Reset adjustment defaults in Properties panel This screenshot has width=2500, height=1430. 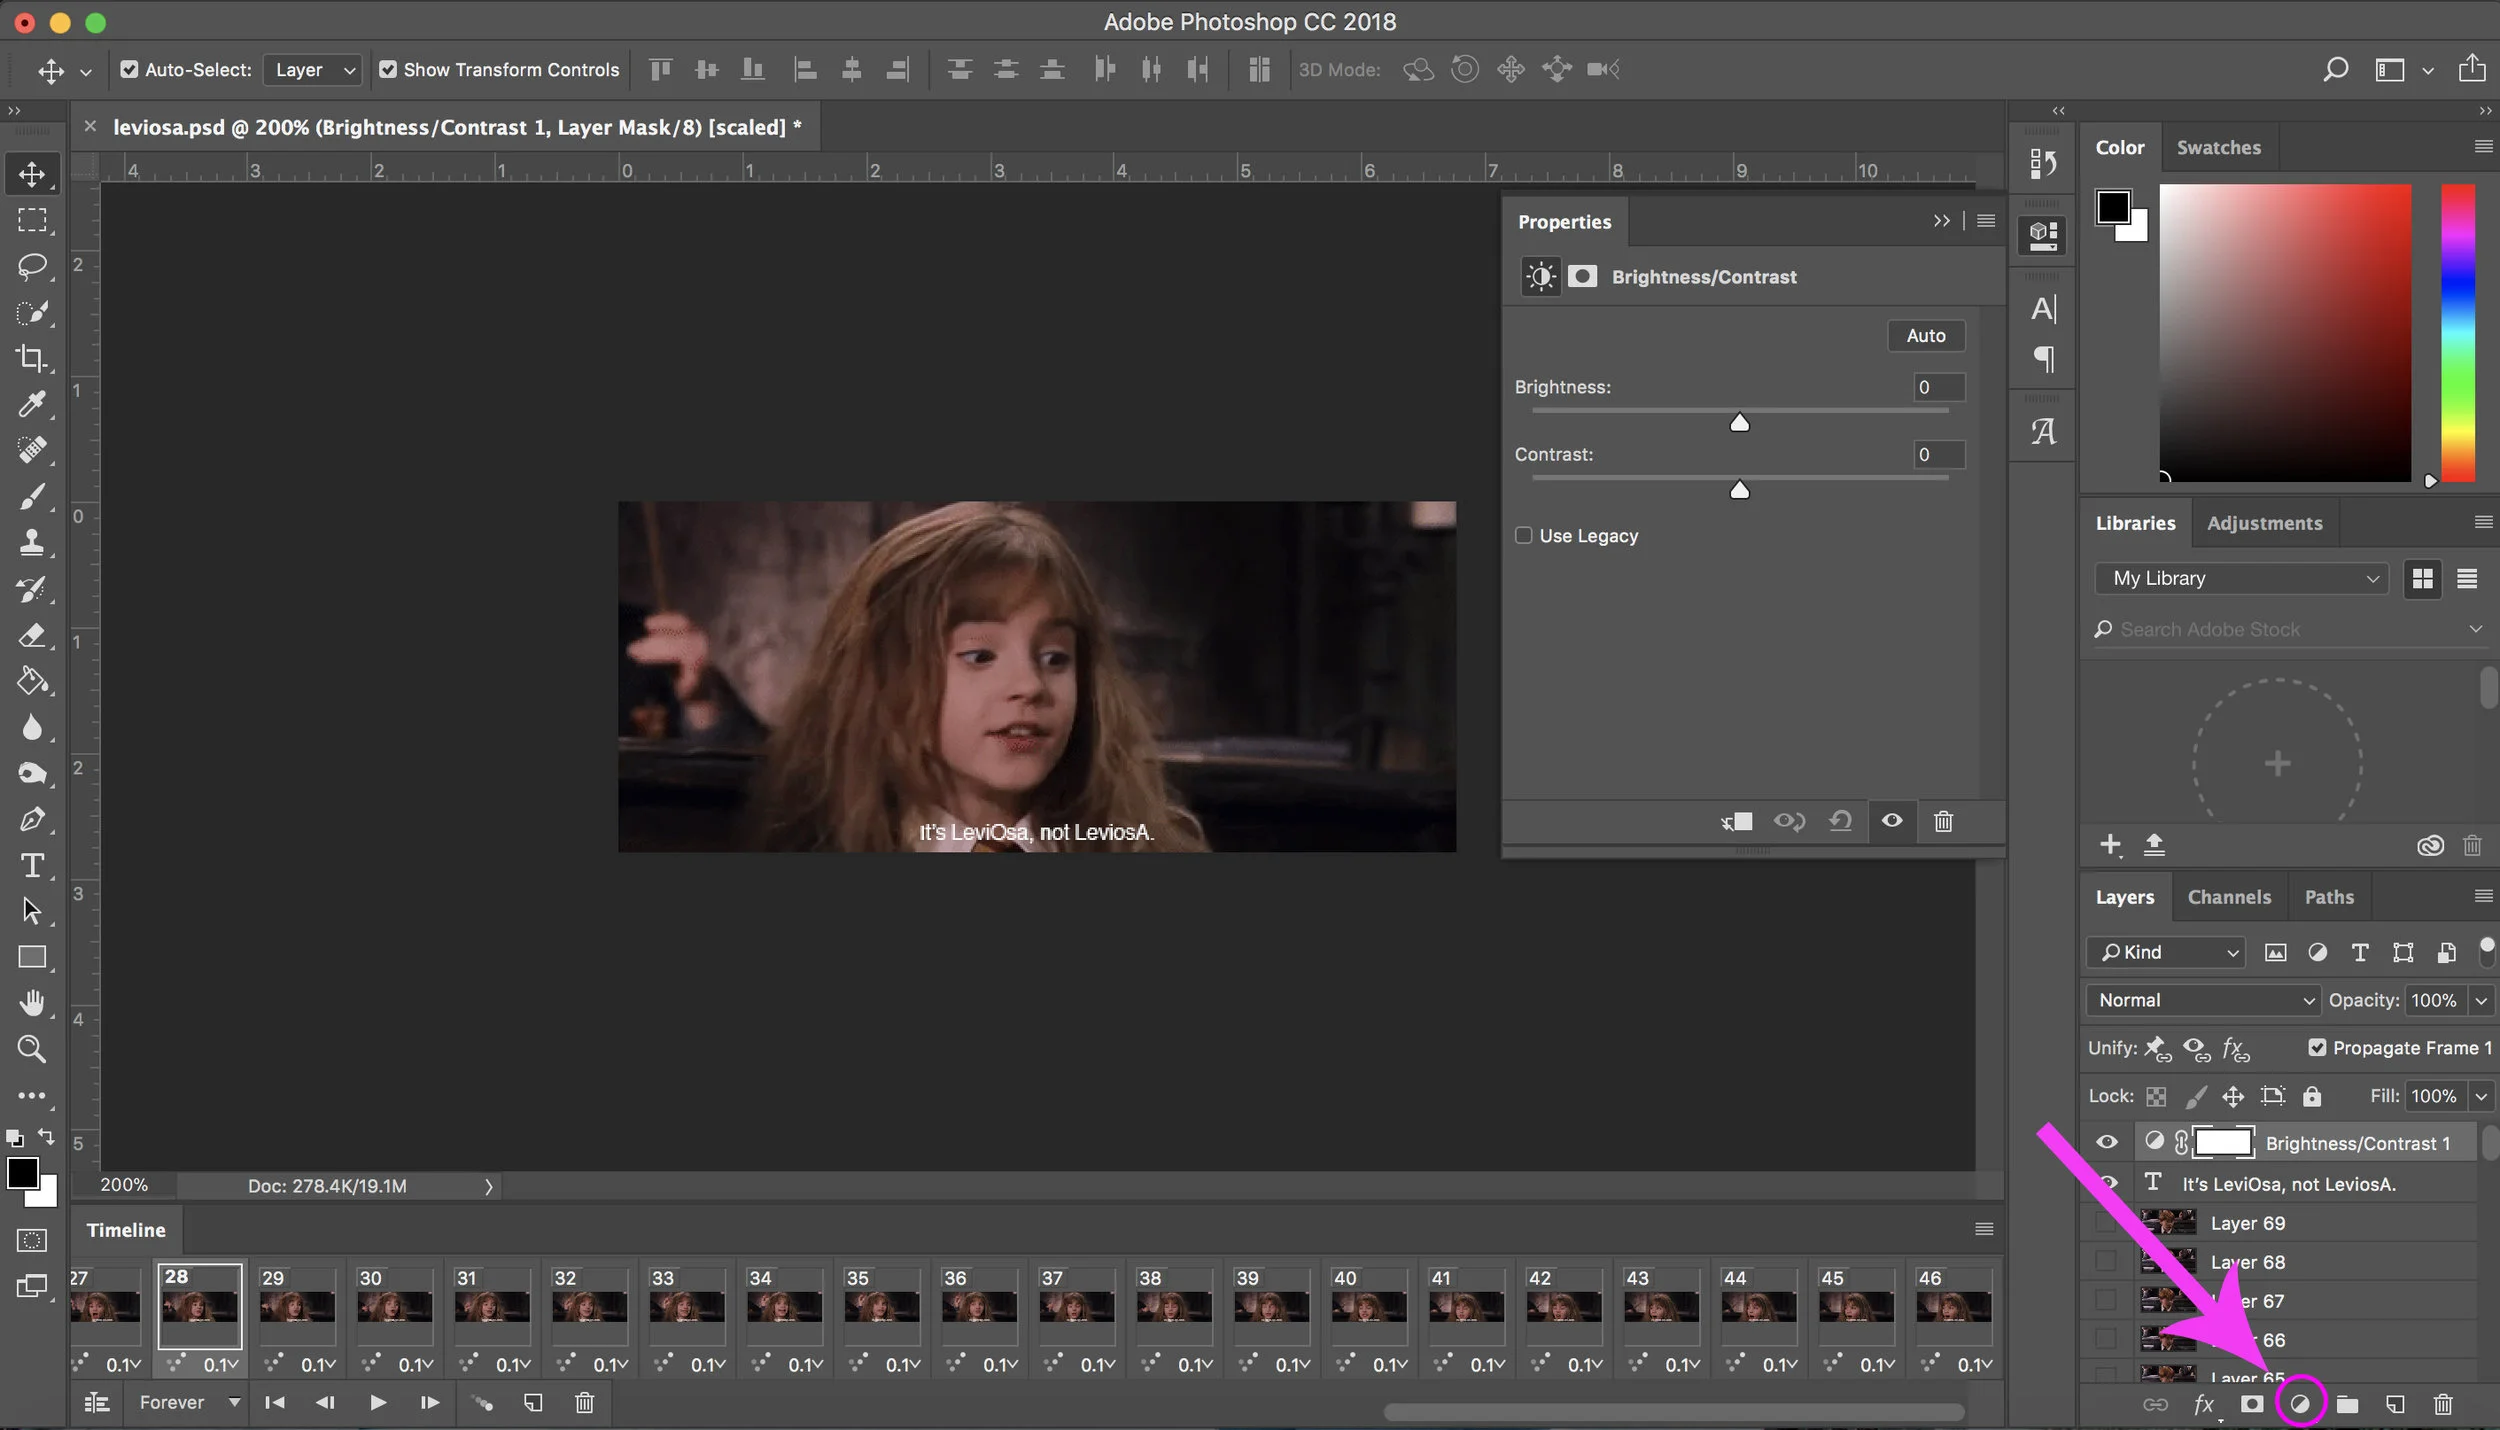pyautogui.click(x=1840, y=821)
